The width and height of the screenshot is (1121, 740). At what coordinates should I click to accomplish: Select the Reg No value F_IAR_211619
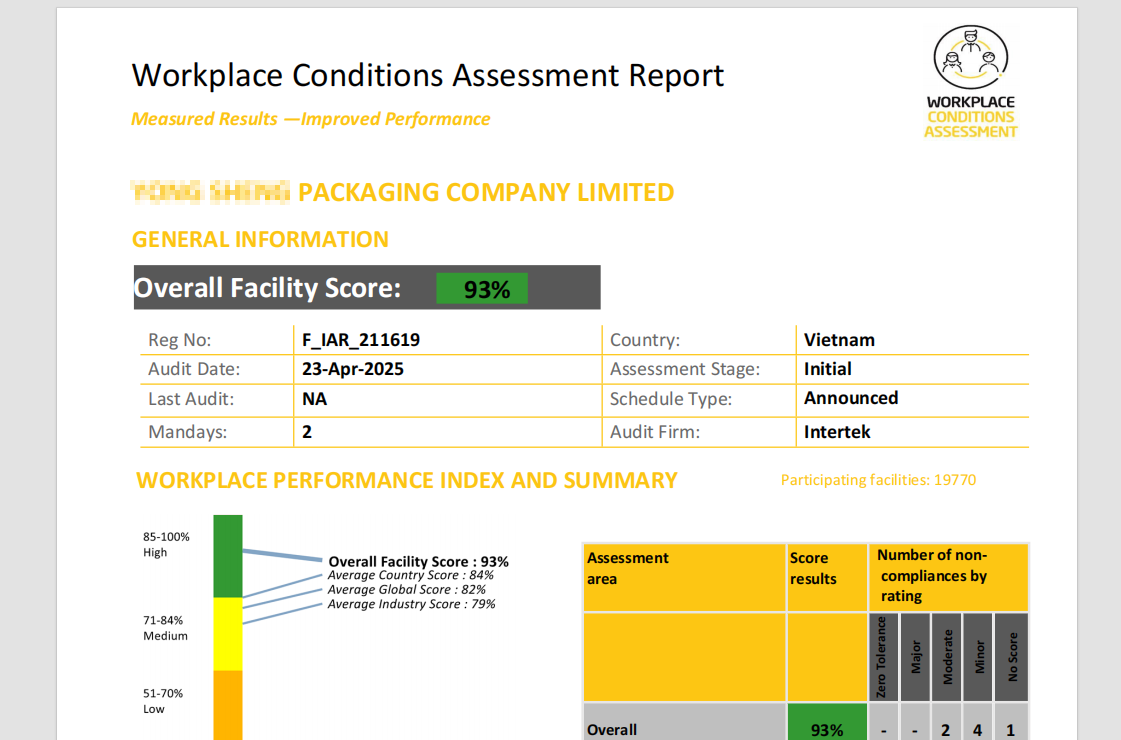tap(361, 340)
